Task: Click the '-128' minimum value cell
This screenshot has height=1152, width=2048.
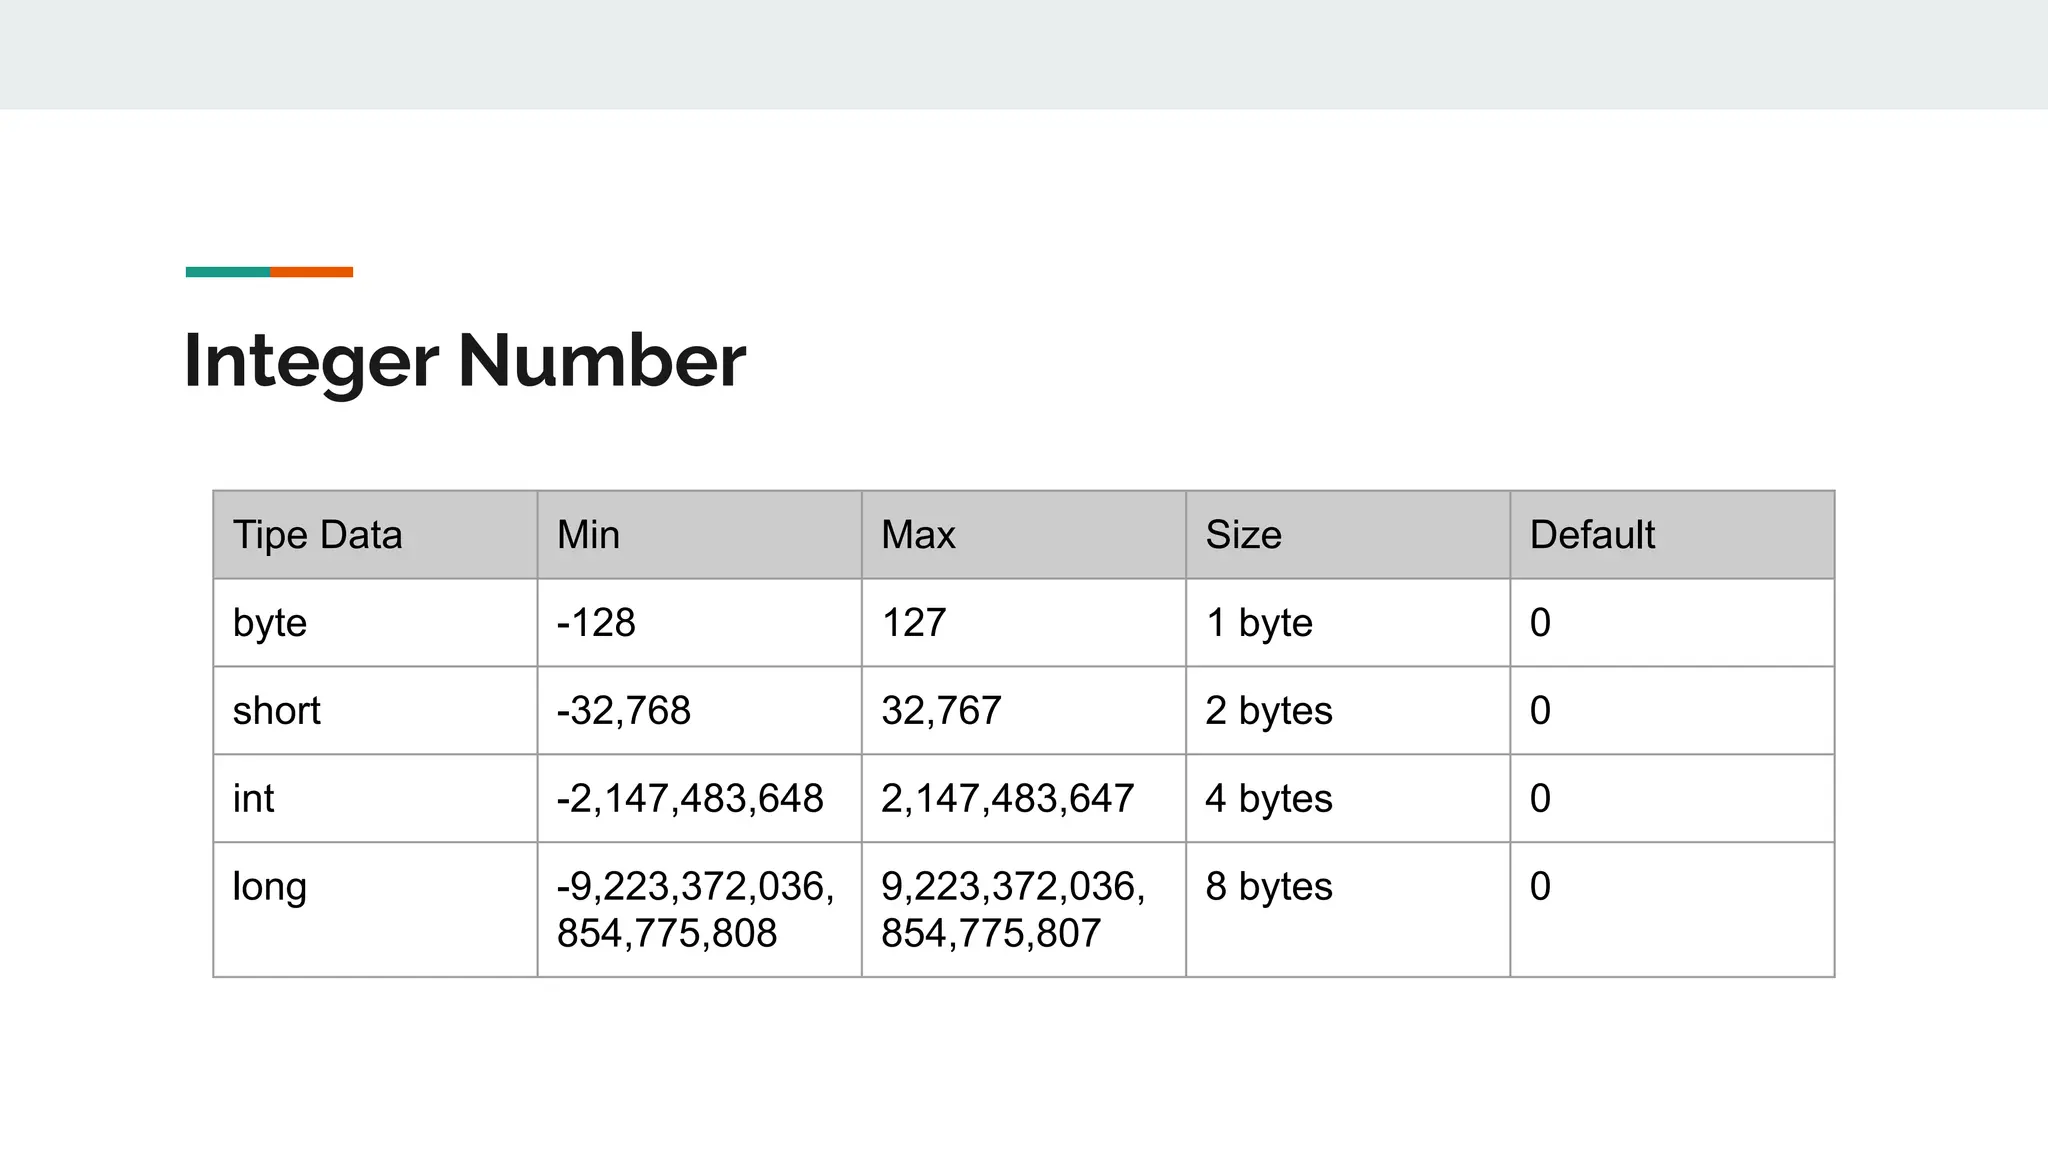Action: (x=699, y=623)
